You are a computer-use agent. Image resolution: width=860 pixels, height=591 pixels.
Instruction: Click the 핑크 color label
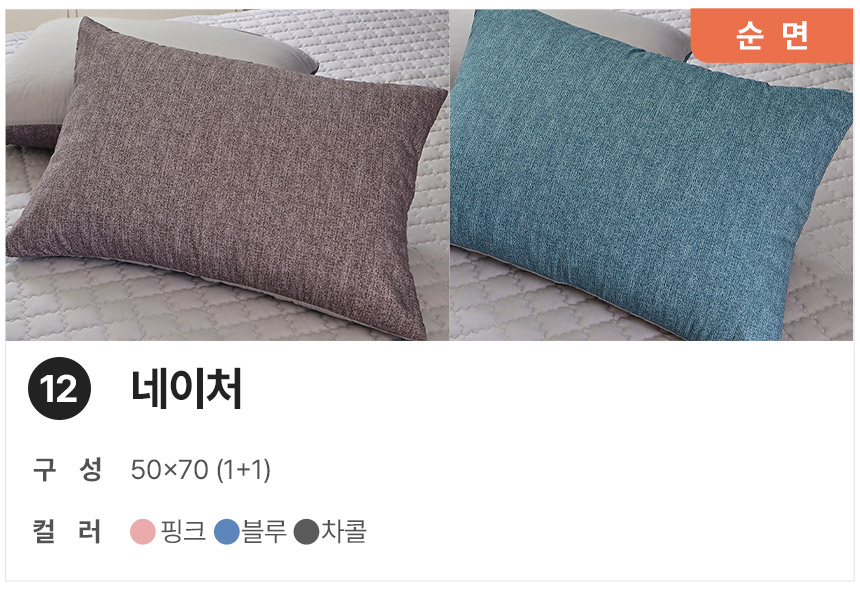[x=183, y=531]
